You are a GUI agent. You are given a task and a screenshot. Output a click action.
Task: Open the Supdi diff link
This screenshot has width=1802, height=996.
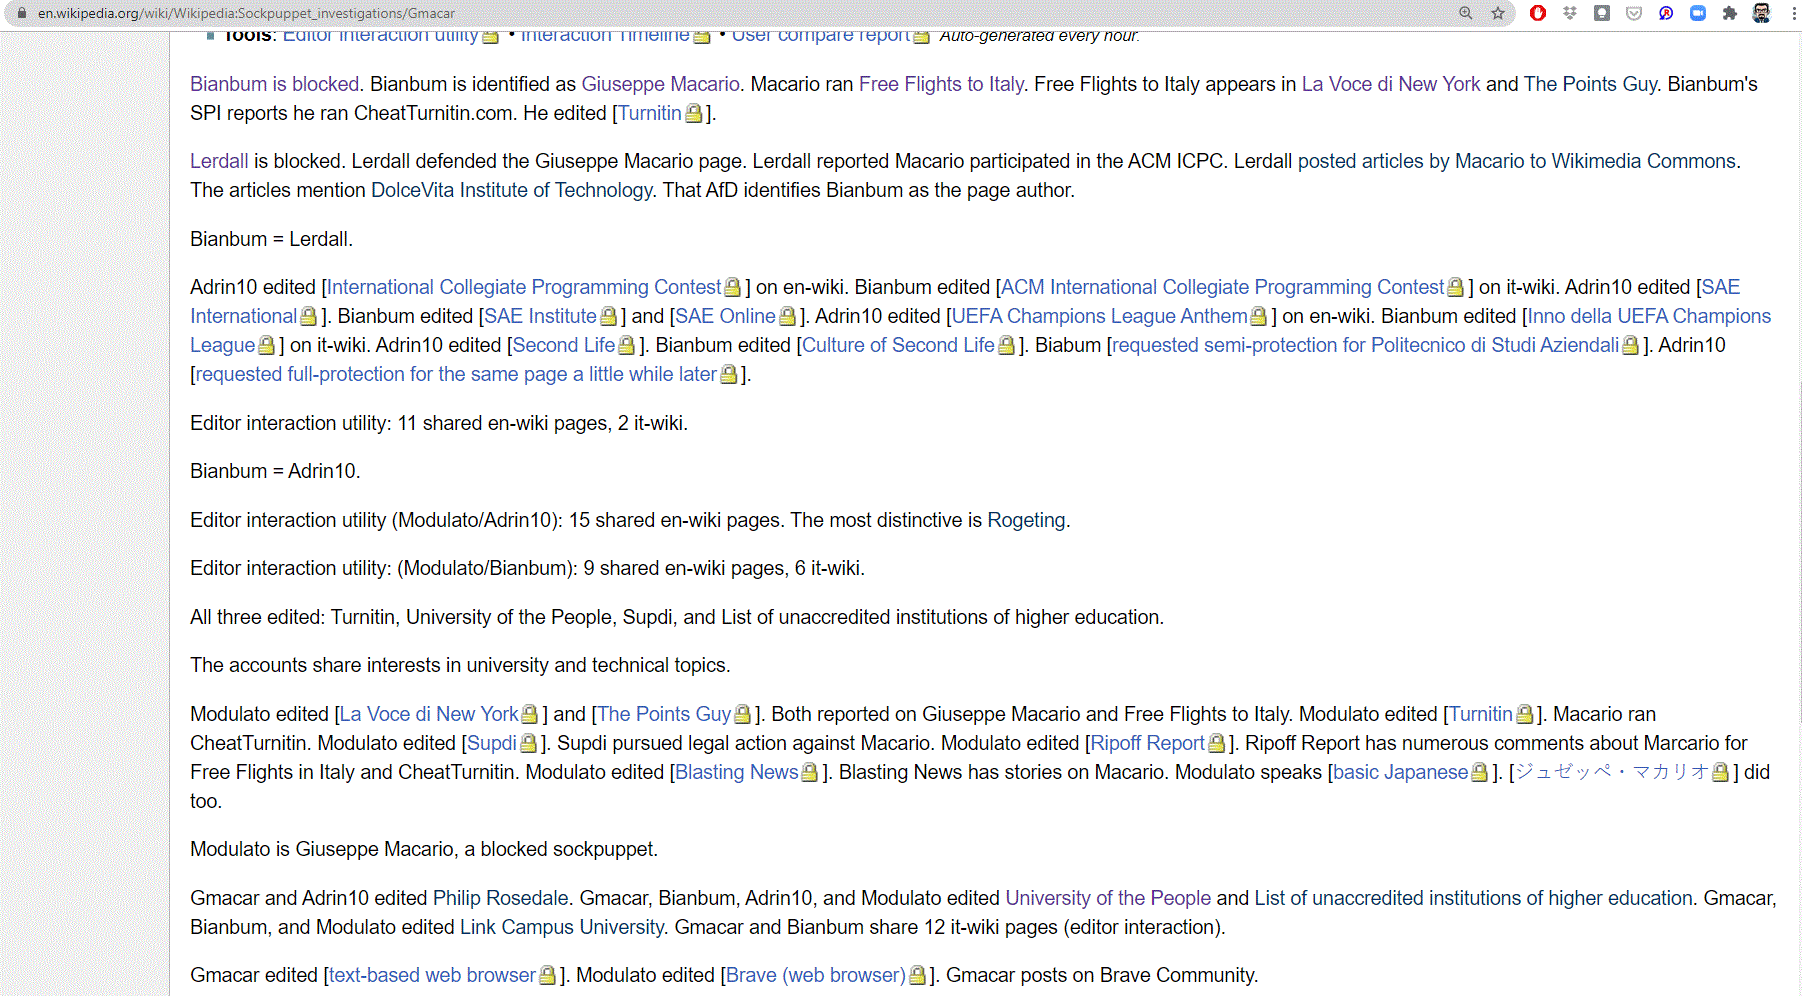point(492,743)
